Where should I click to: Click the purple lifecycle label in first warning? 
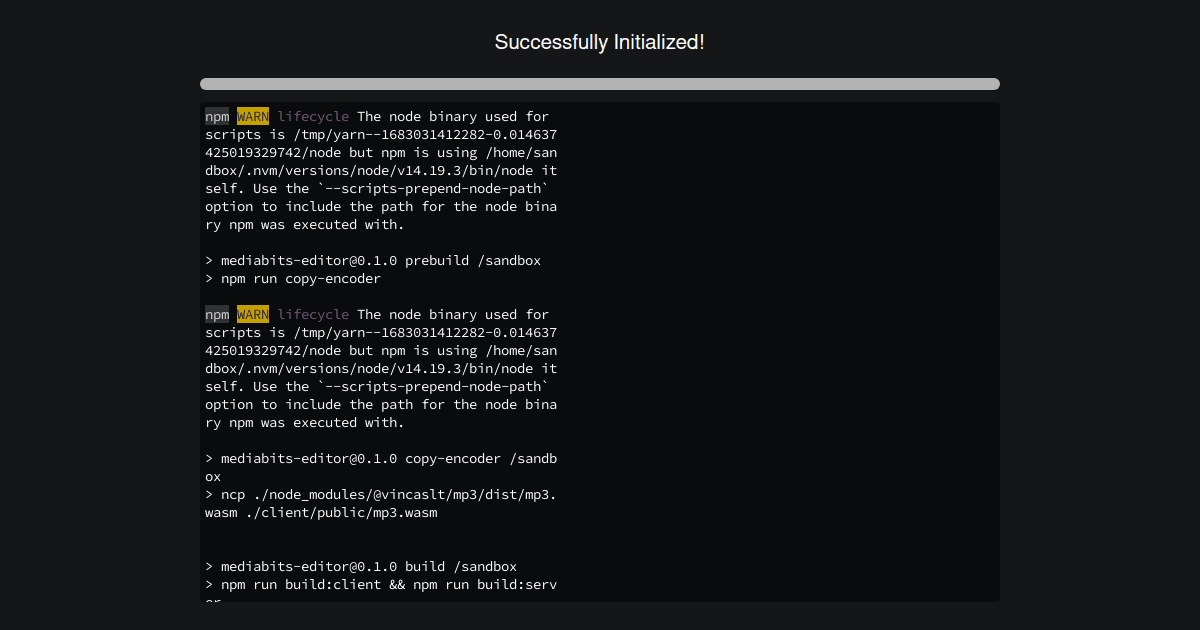pyautogui.click(x=313, y=116)
